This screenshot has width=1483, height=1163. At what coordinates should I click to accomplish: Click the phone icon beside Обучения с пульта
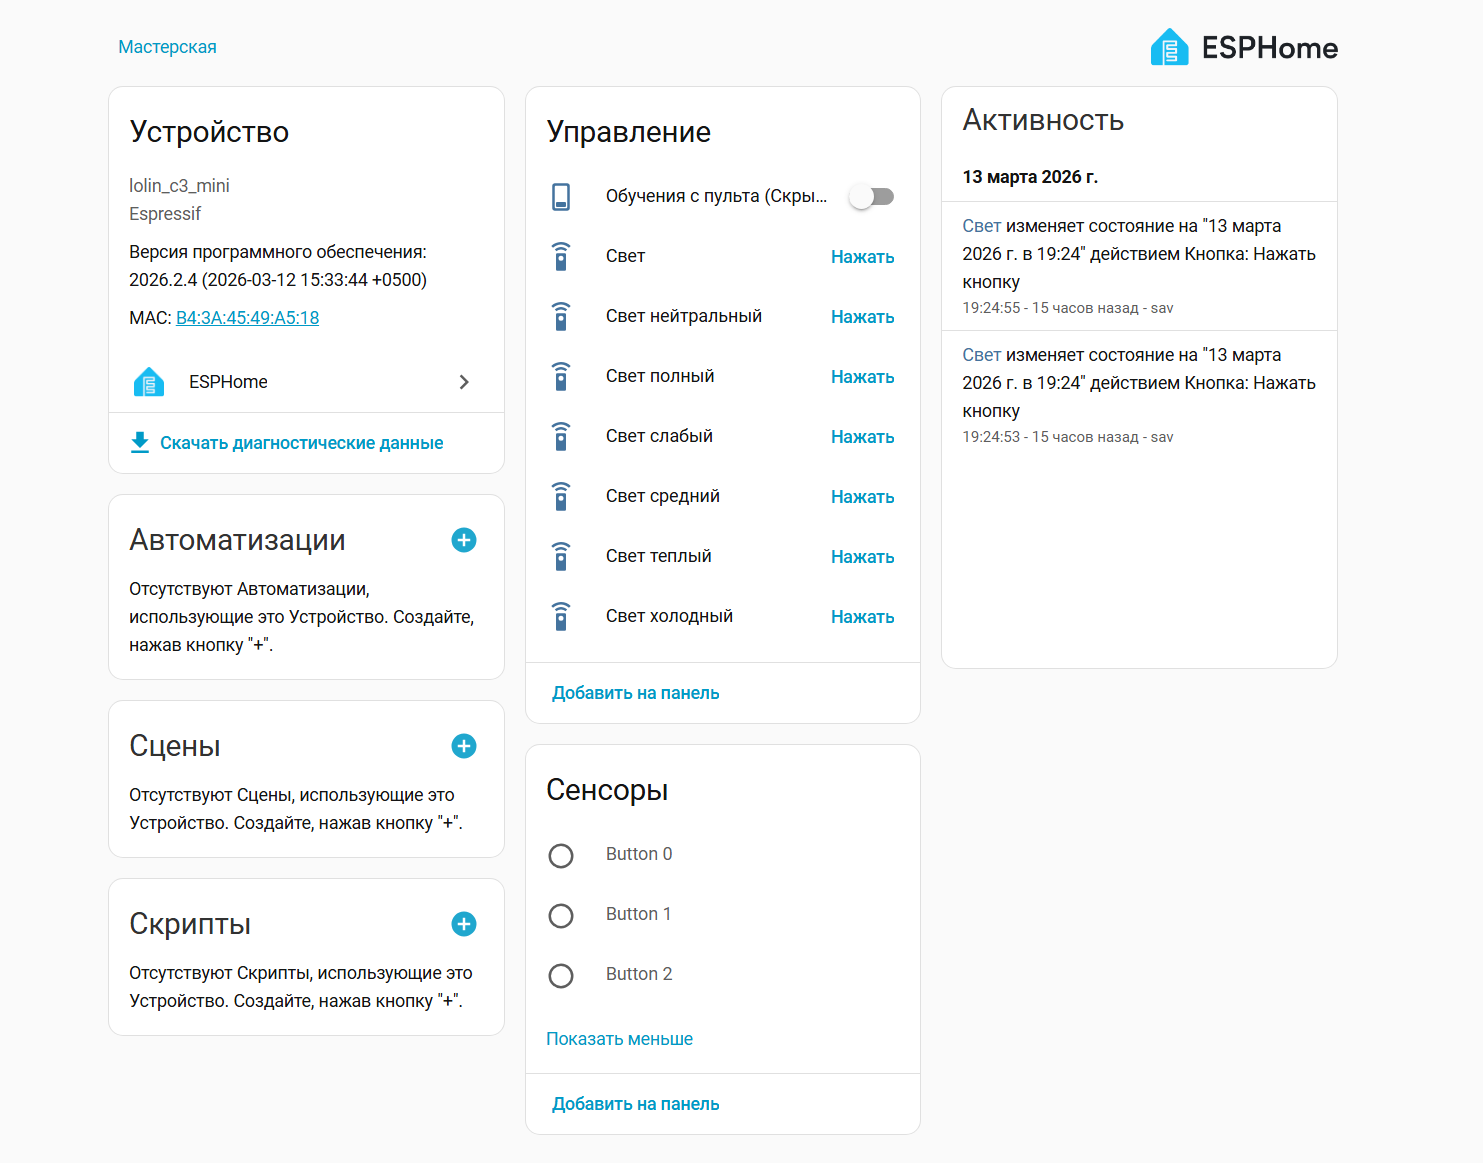561,197
